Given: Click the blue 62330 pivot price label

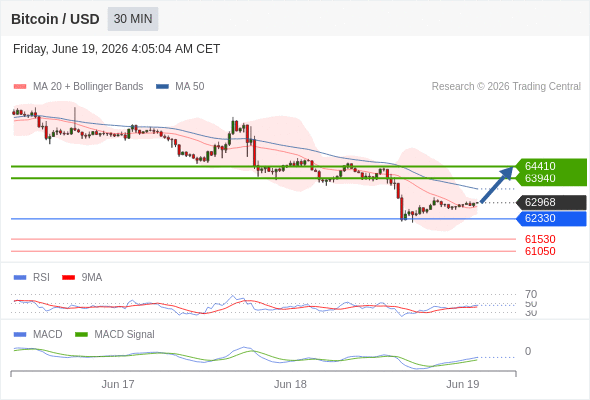Looking at the screenshot, I should coord(551,219).
